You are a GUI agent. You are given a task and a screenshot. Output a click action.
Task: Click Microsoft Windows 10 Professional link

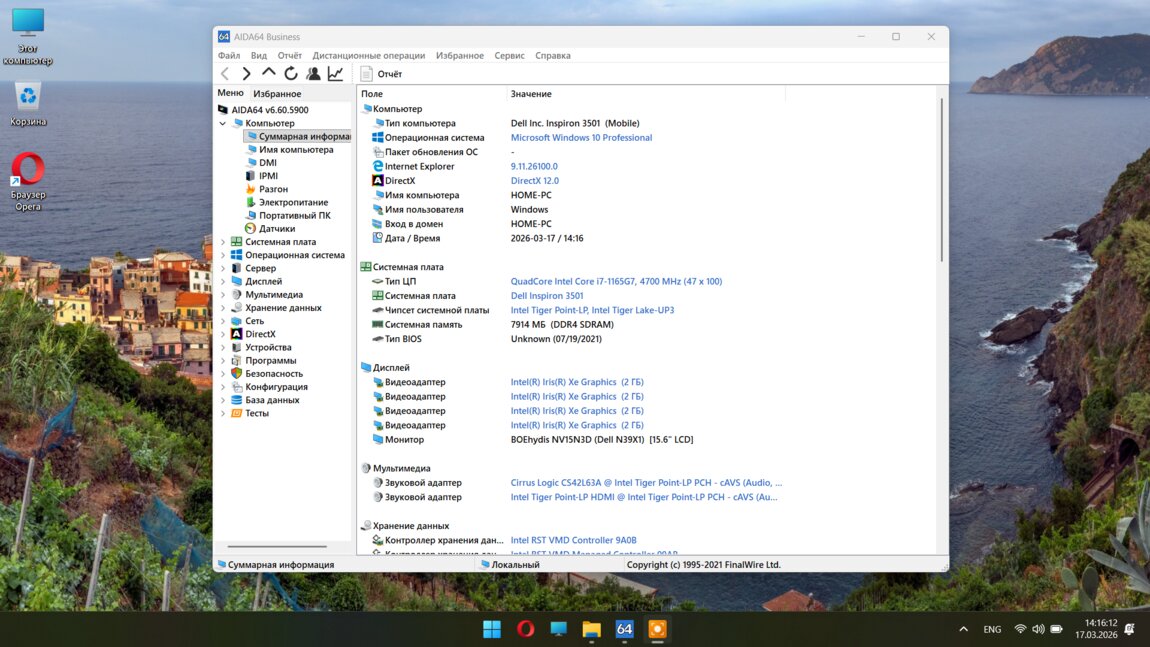tap(581, 138)
